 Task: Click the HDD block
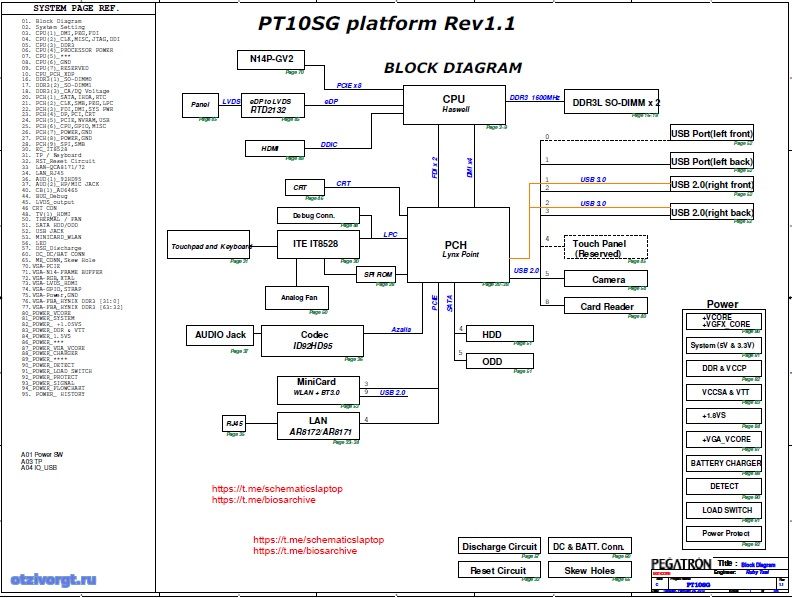(500, 334)
